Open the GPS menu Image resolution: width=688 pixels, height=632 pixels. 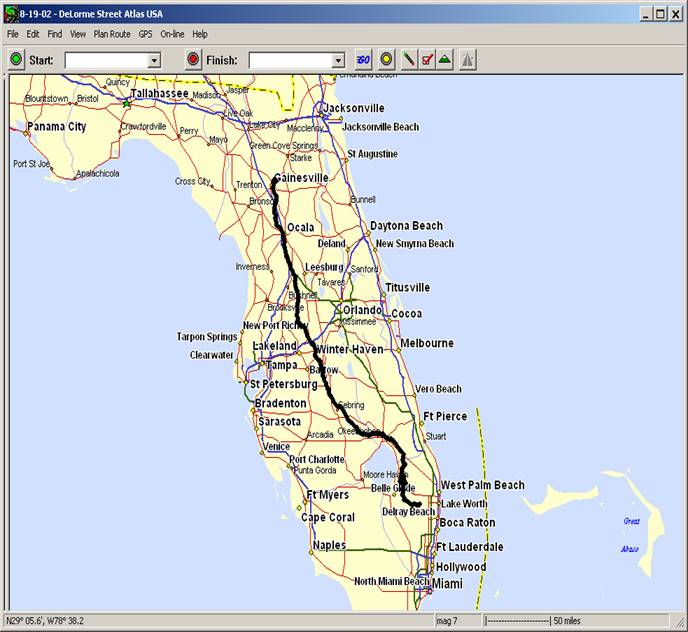(x=146, y=34)
